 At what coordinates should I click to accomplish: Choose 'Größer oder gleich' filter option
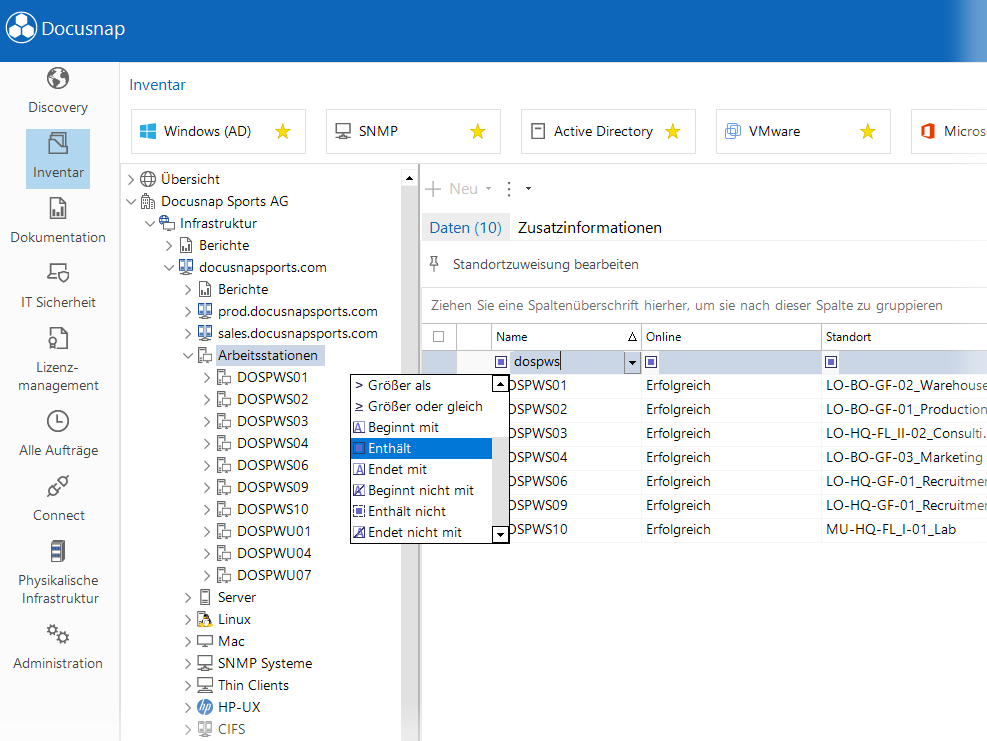[x=421, y=407]
